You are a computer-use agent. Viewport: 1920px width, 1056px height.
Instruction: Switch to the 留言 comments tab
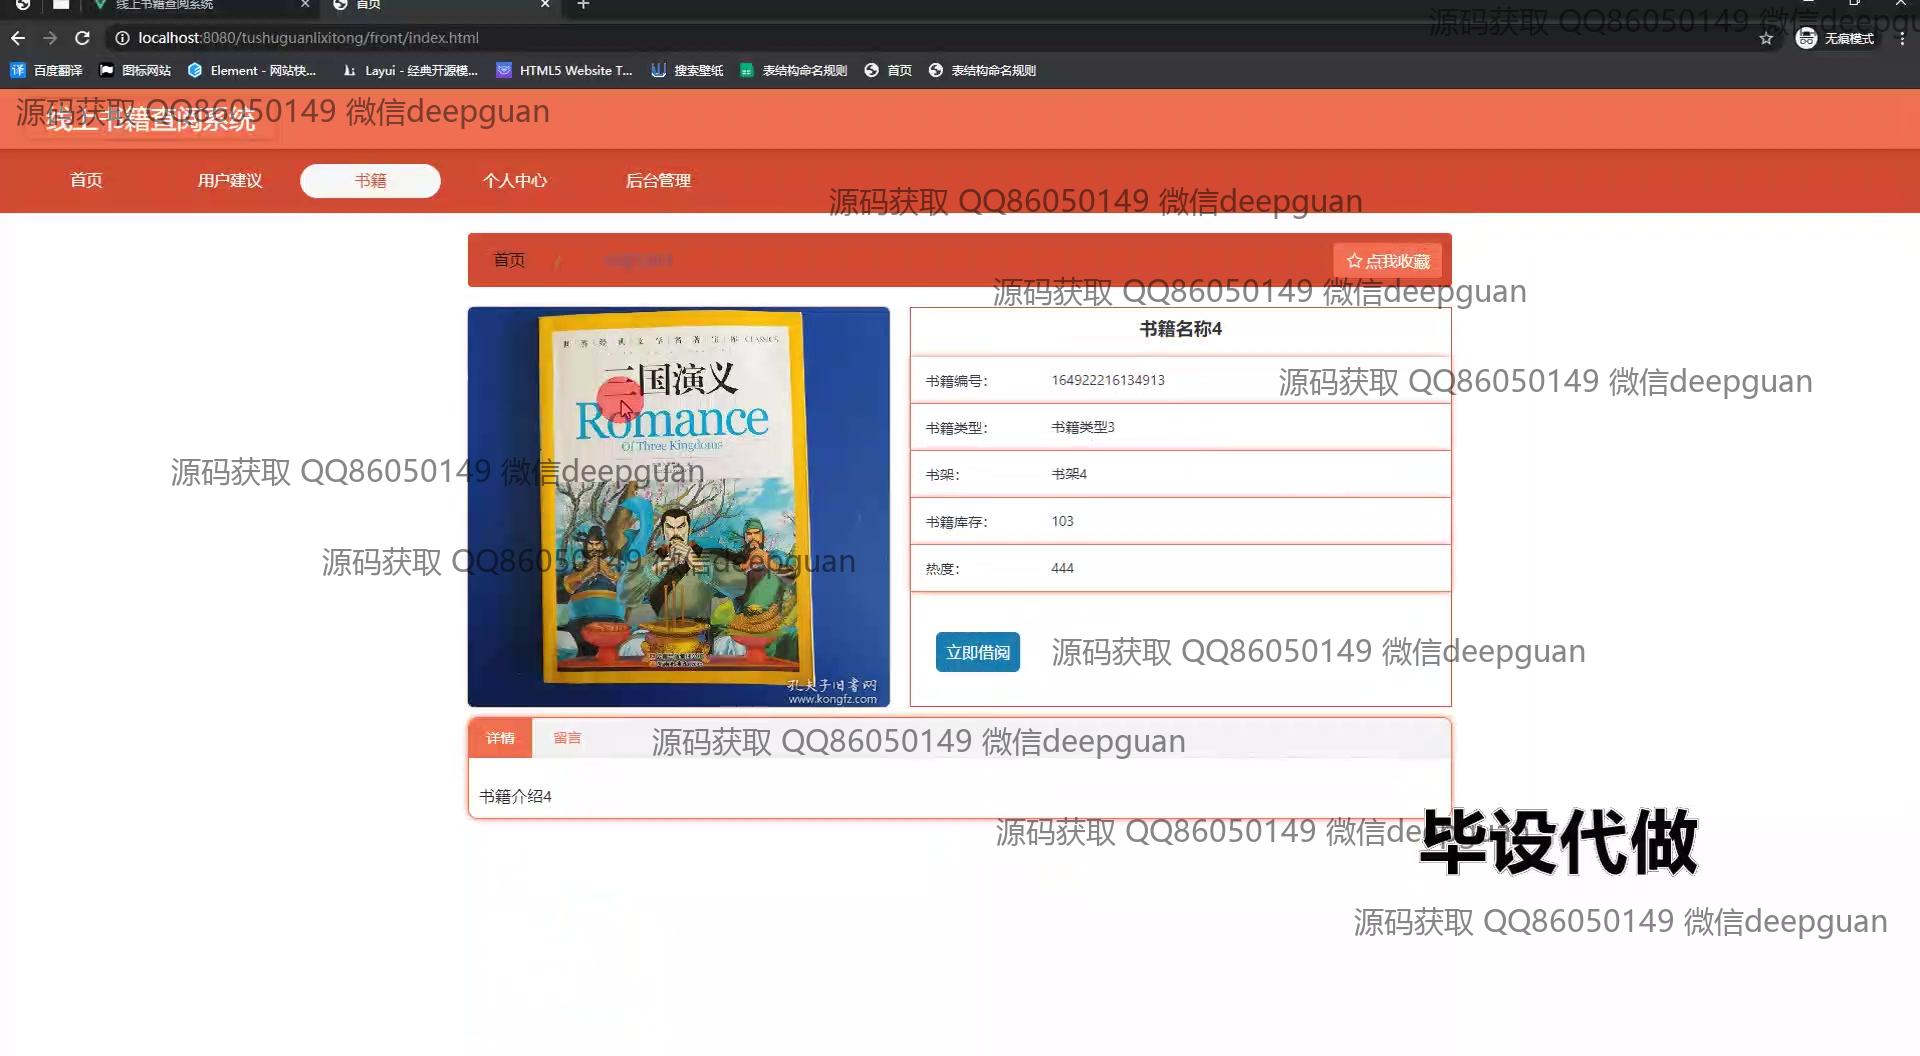567,738
